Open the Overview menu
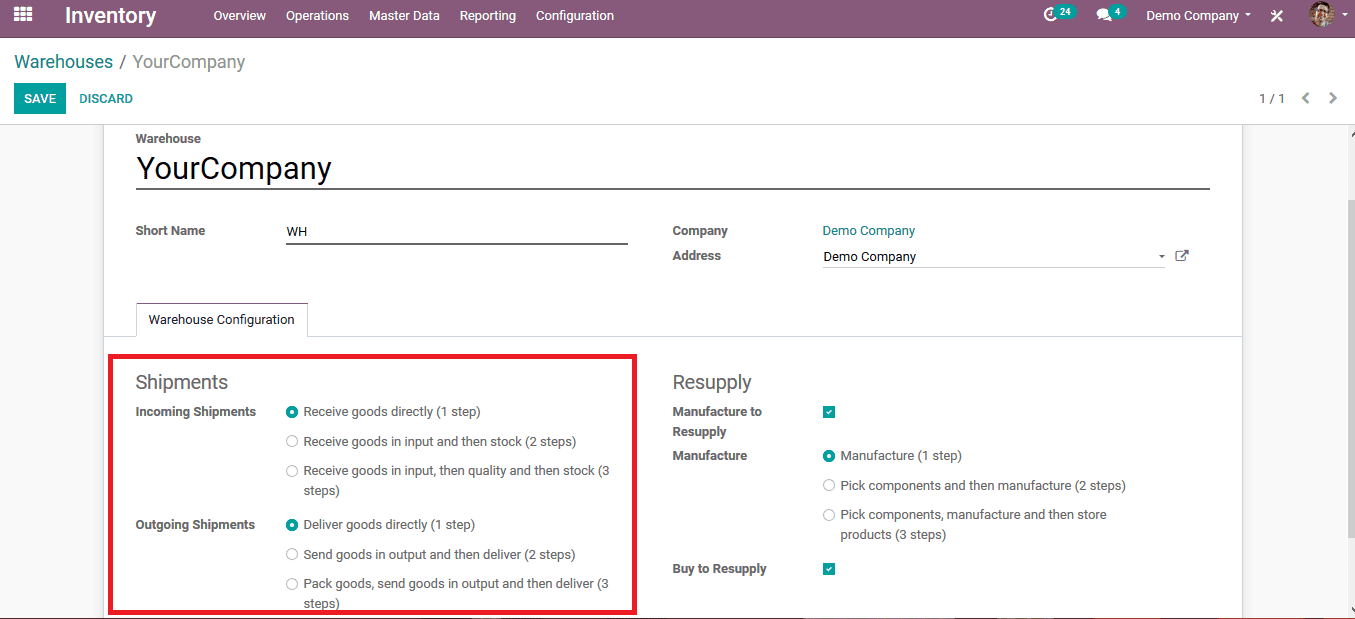This screenshot has height=619, width=1355. (240, 16)
